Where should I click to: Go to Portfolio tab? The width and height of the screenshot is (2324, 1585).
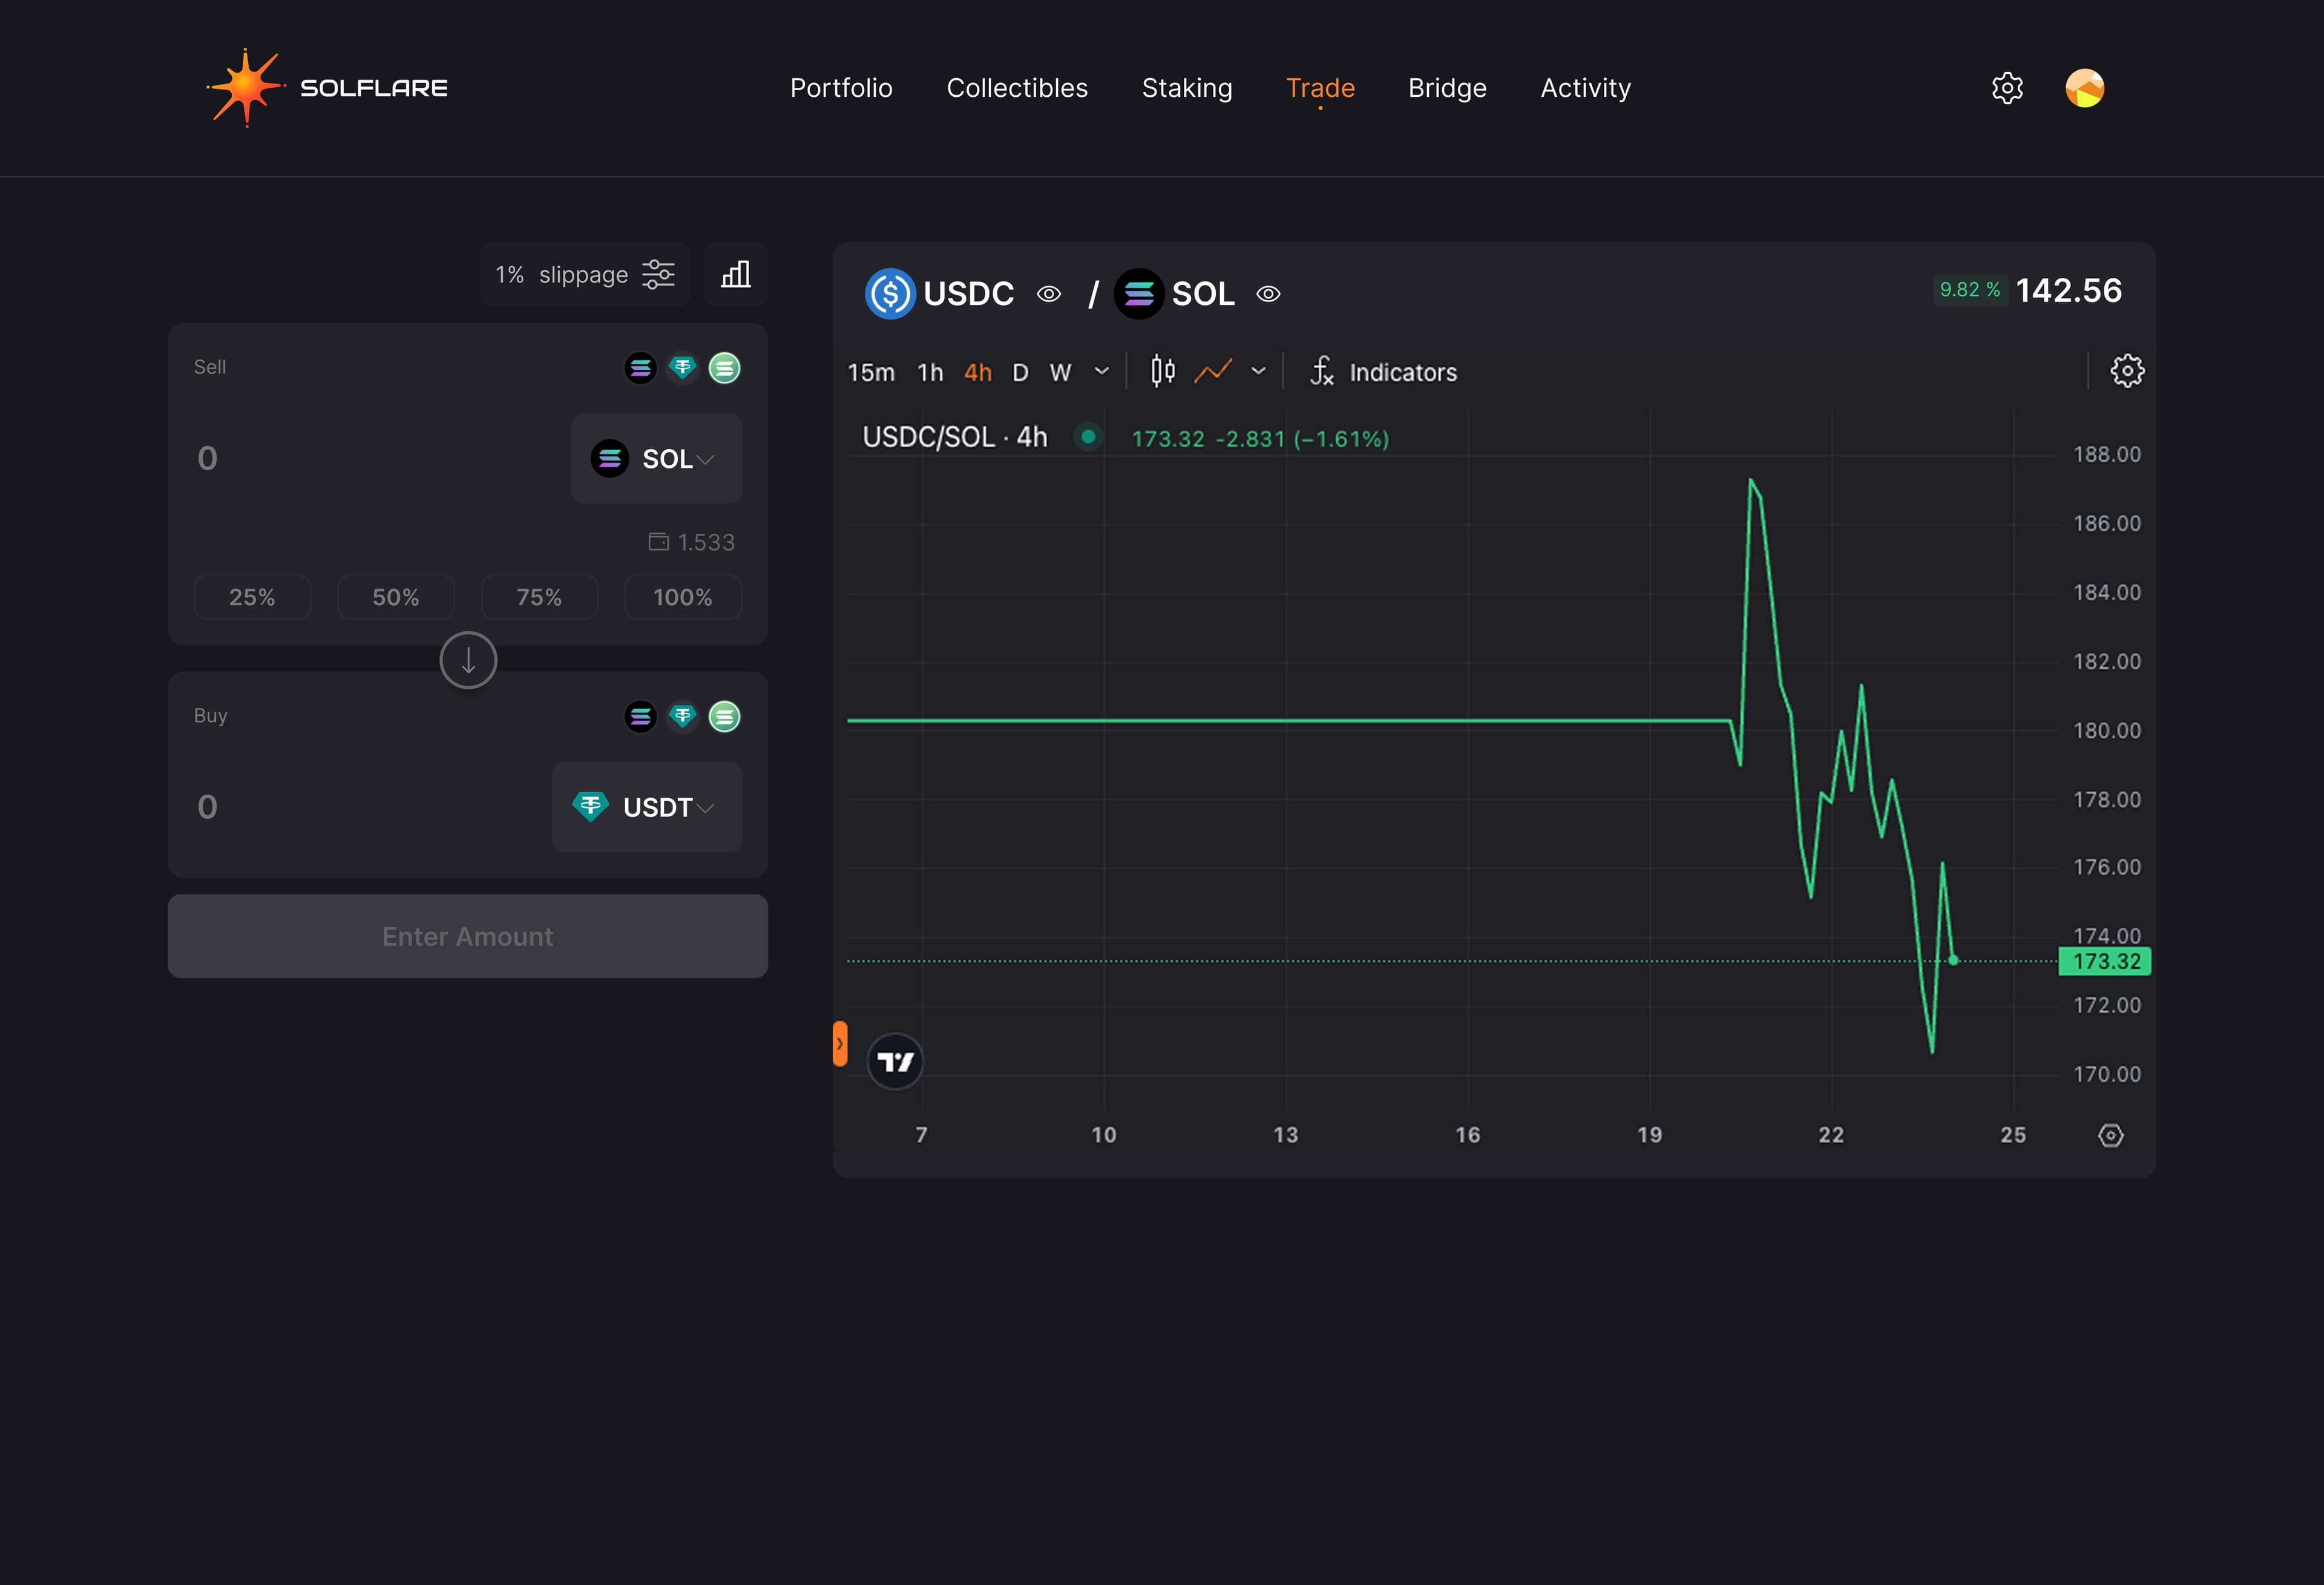[x=841, y=88]
